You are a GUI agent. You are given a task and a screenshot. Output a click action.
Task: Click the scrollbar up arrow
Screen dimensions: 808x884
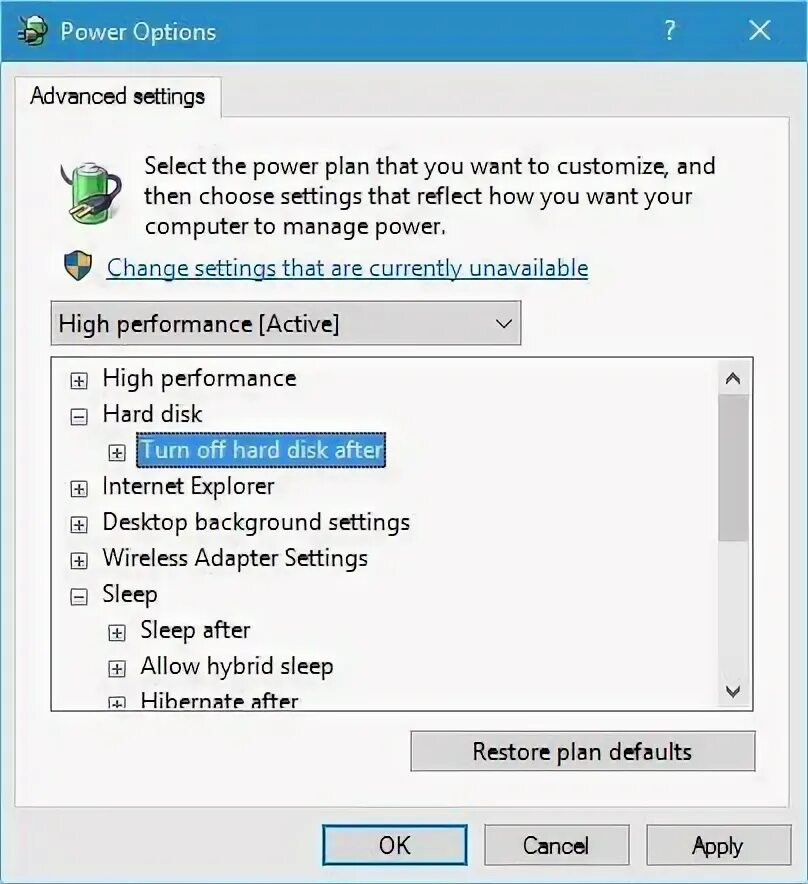pyautogui.click(x=733, y=378)
